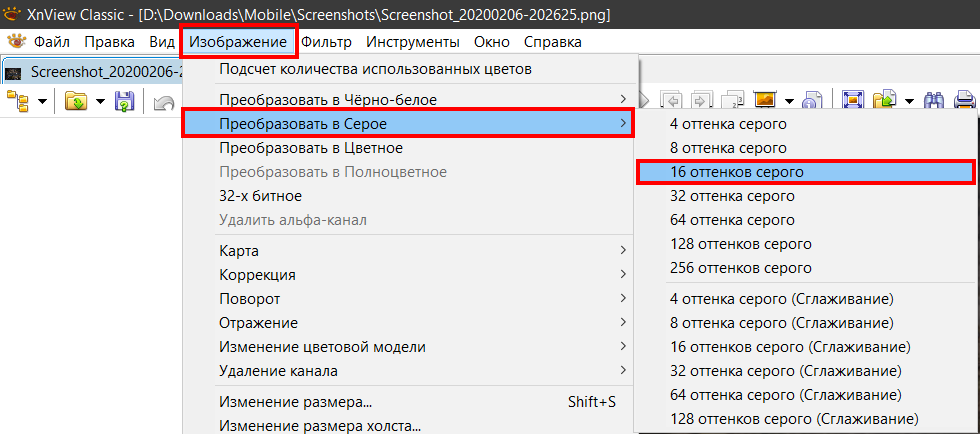Viewport: 980px width, 434px height.
Task: Expand Преобразовать в Серое submenu
Action: [x=410, y=124]
